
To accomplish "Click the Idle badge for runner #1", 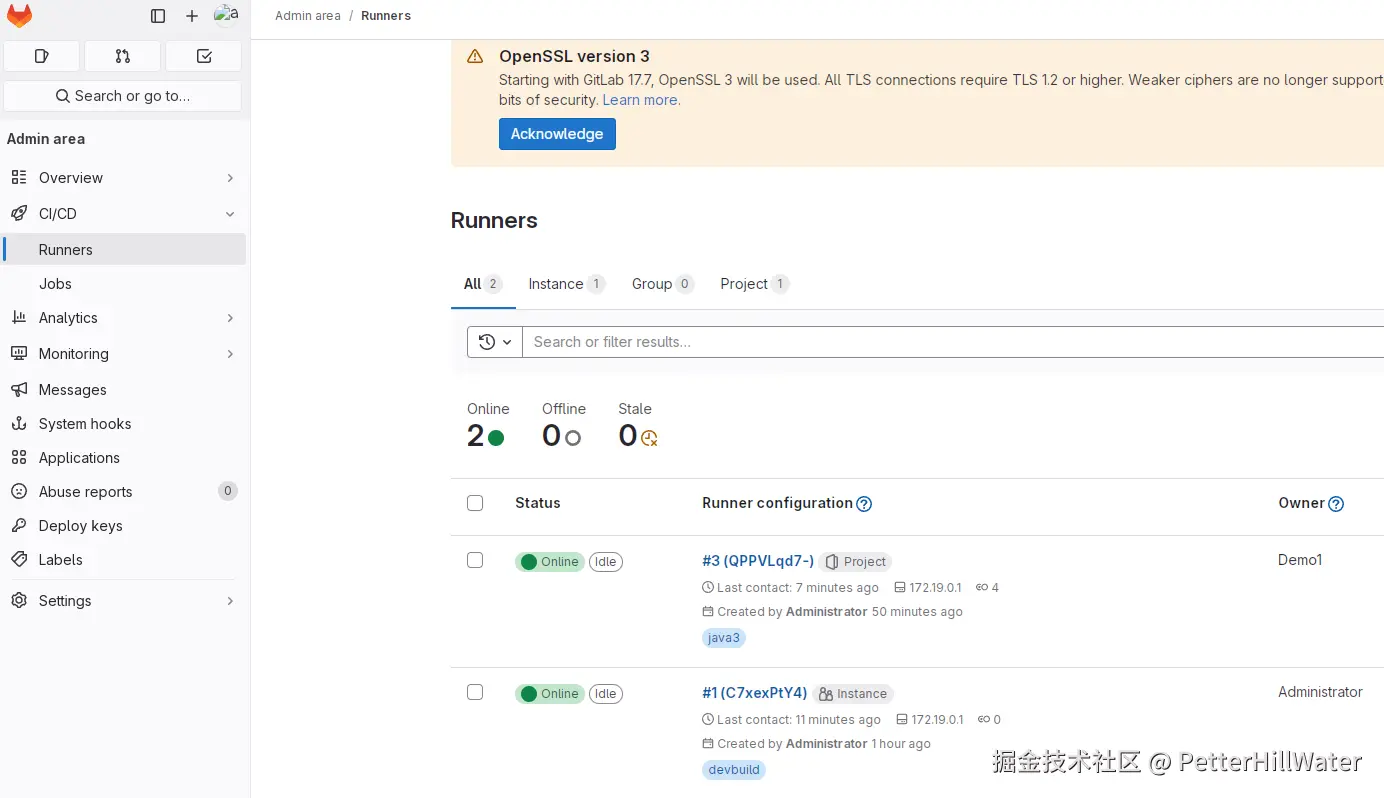I will 606,694.
